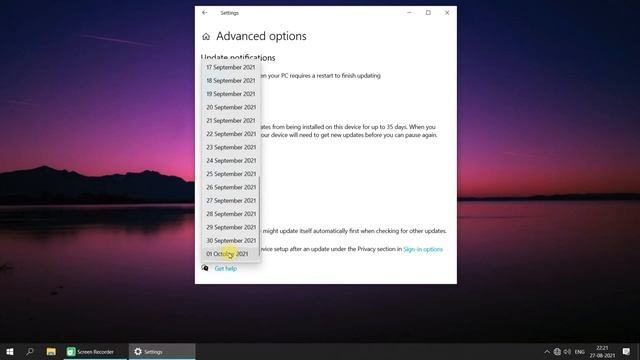Select 17 September 2021 from the list
The height and width of the screenshot is (360, 640).
(x=231, y=67)
